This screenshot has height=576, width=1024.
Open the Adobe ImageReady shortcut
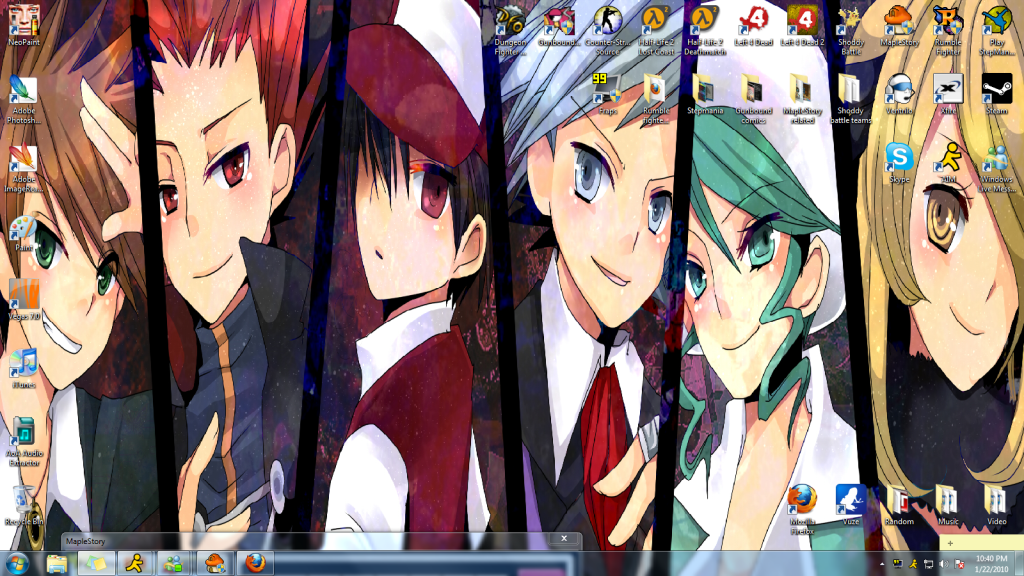click(x=24, y=168)
